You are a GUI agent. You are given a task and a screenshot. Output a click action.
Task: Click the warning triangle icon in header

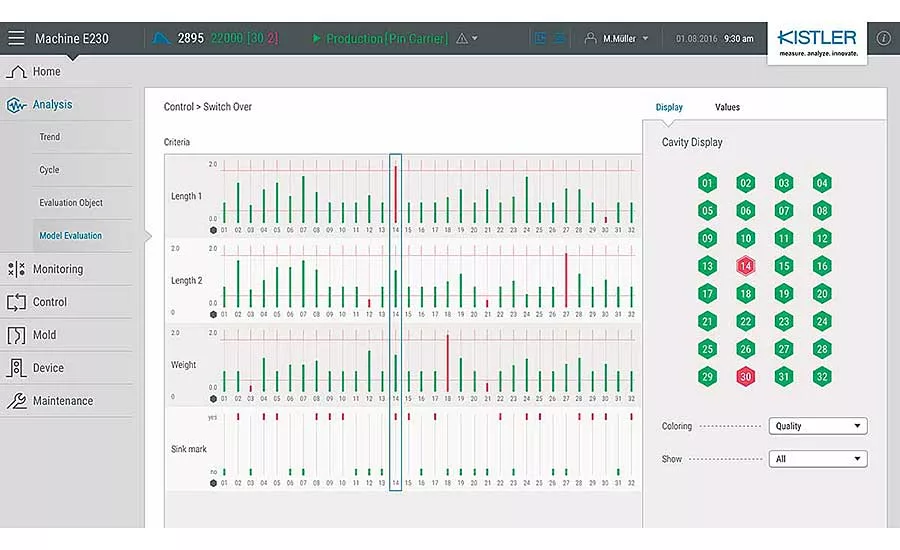[x=462, y=38]
